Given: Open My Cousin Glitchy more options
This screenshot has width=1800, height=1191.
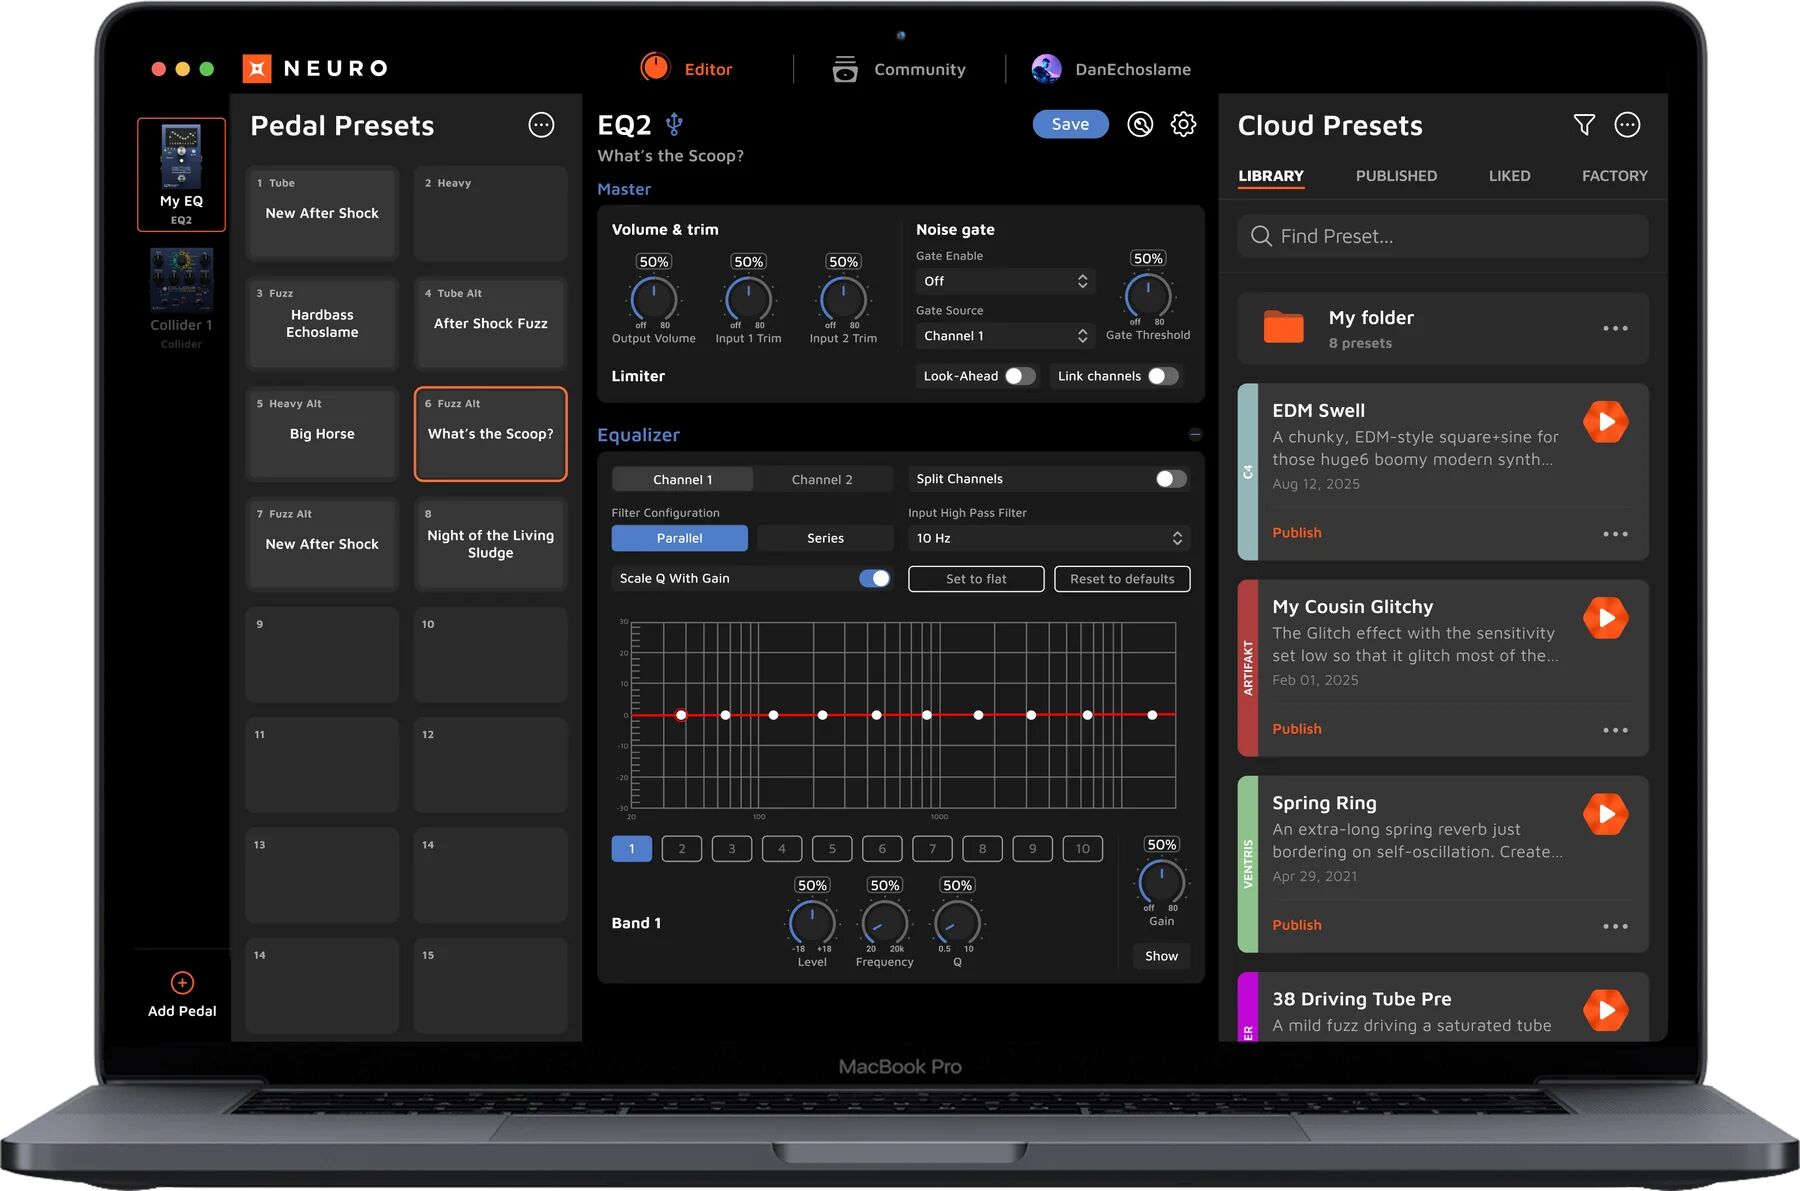Looking at the screenshot, I should (1615, 730).
